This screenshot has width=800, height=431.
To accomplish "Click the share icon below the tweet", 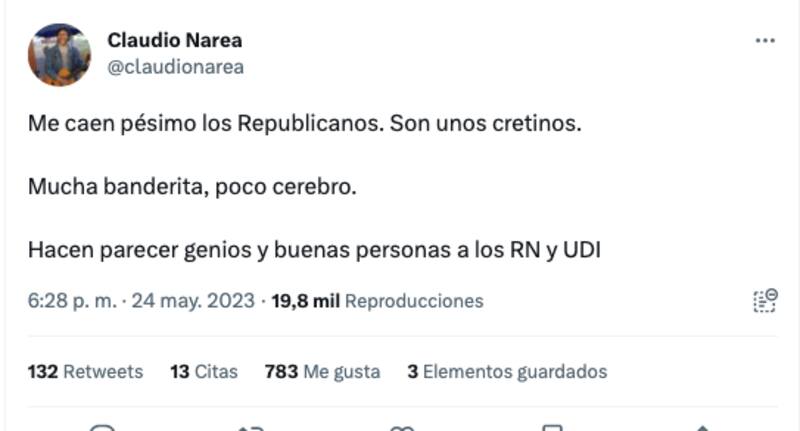I will 702,428.
